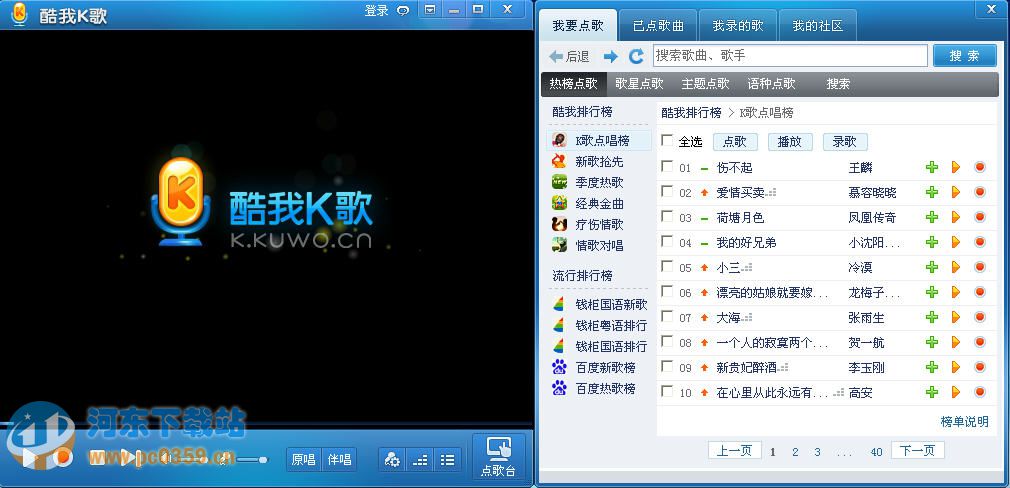
Task: Tick the checkbox for song 04 我的好兄弟
Action: coord(667,241)
